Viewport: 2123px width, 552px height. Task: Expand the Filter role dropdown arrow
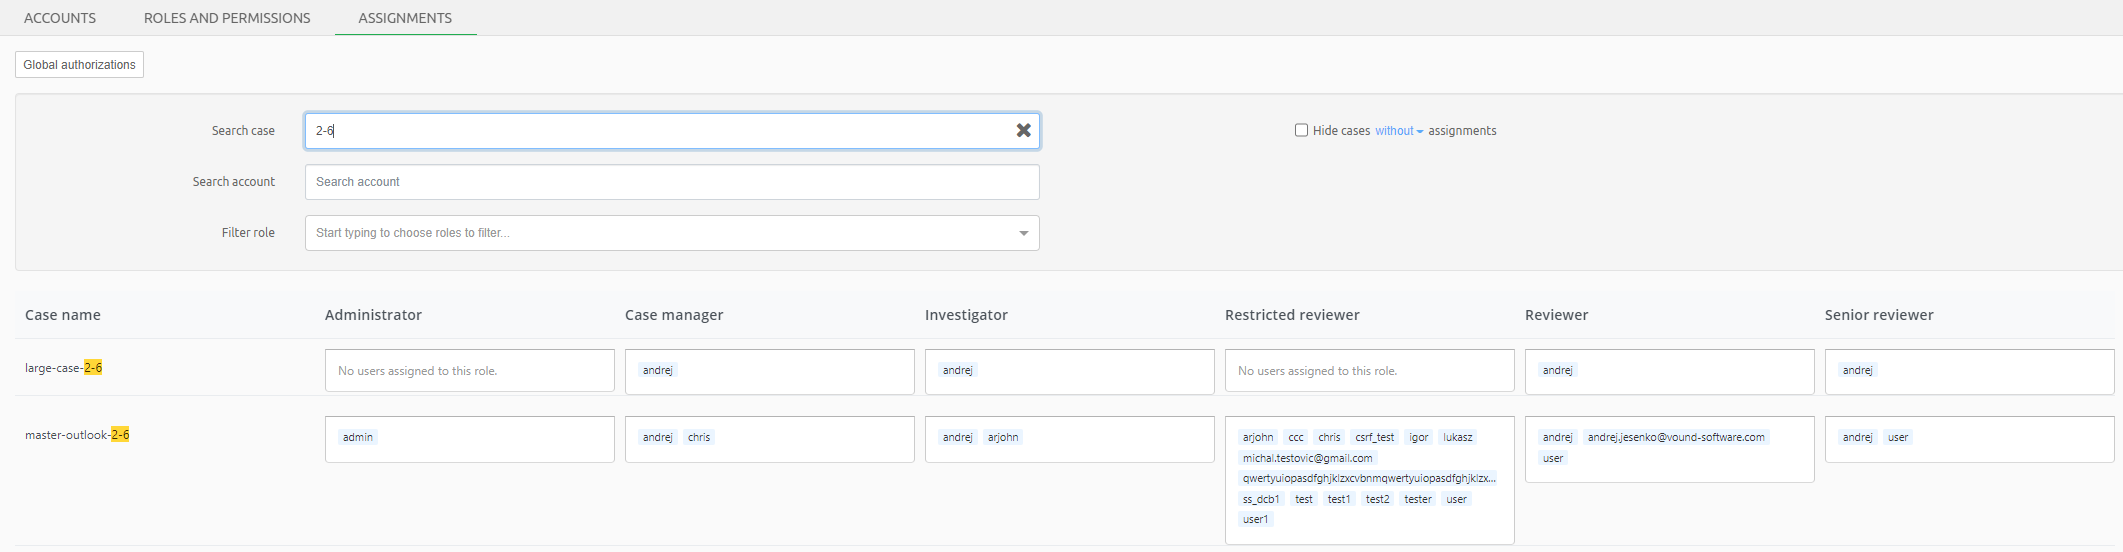pos(1023,233)
